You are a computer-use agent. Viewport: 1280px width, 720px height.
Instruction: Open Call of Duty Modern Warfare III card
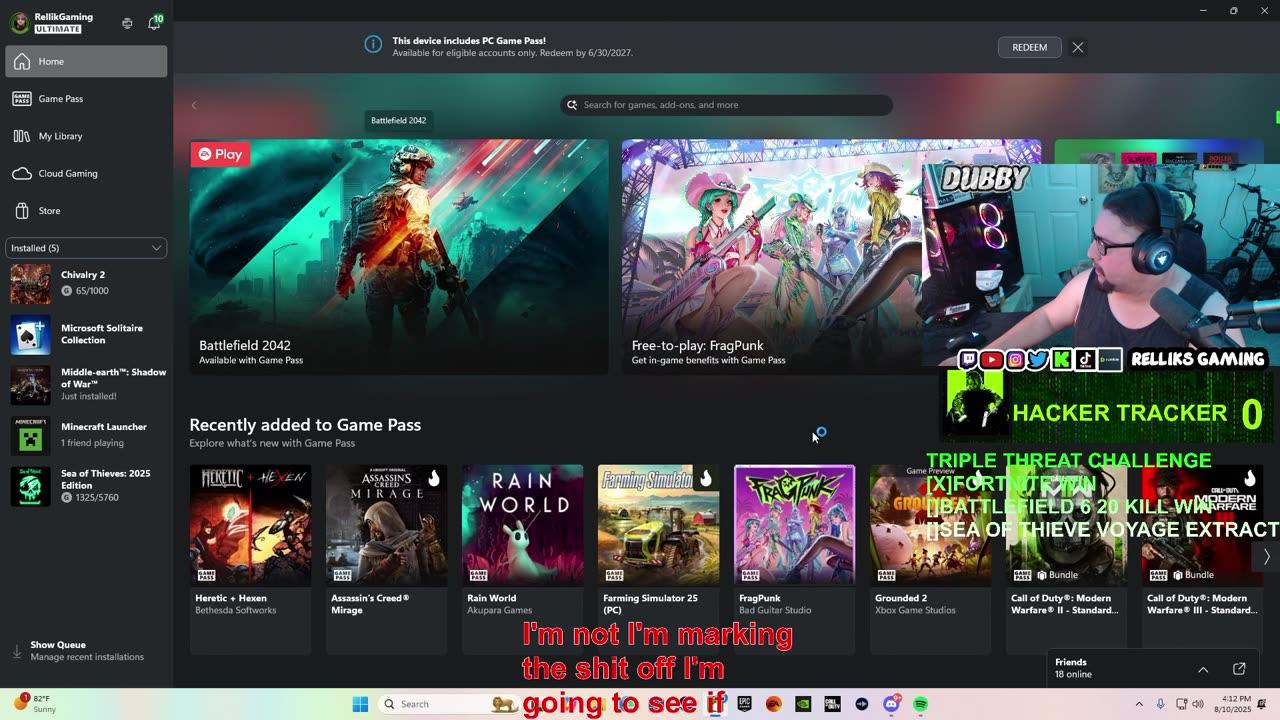[x=1202, y=559]
